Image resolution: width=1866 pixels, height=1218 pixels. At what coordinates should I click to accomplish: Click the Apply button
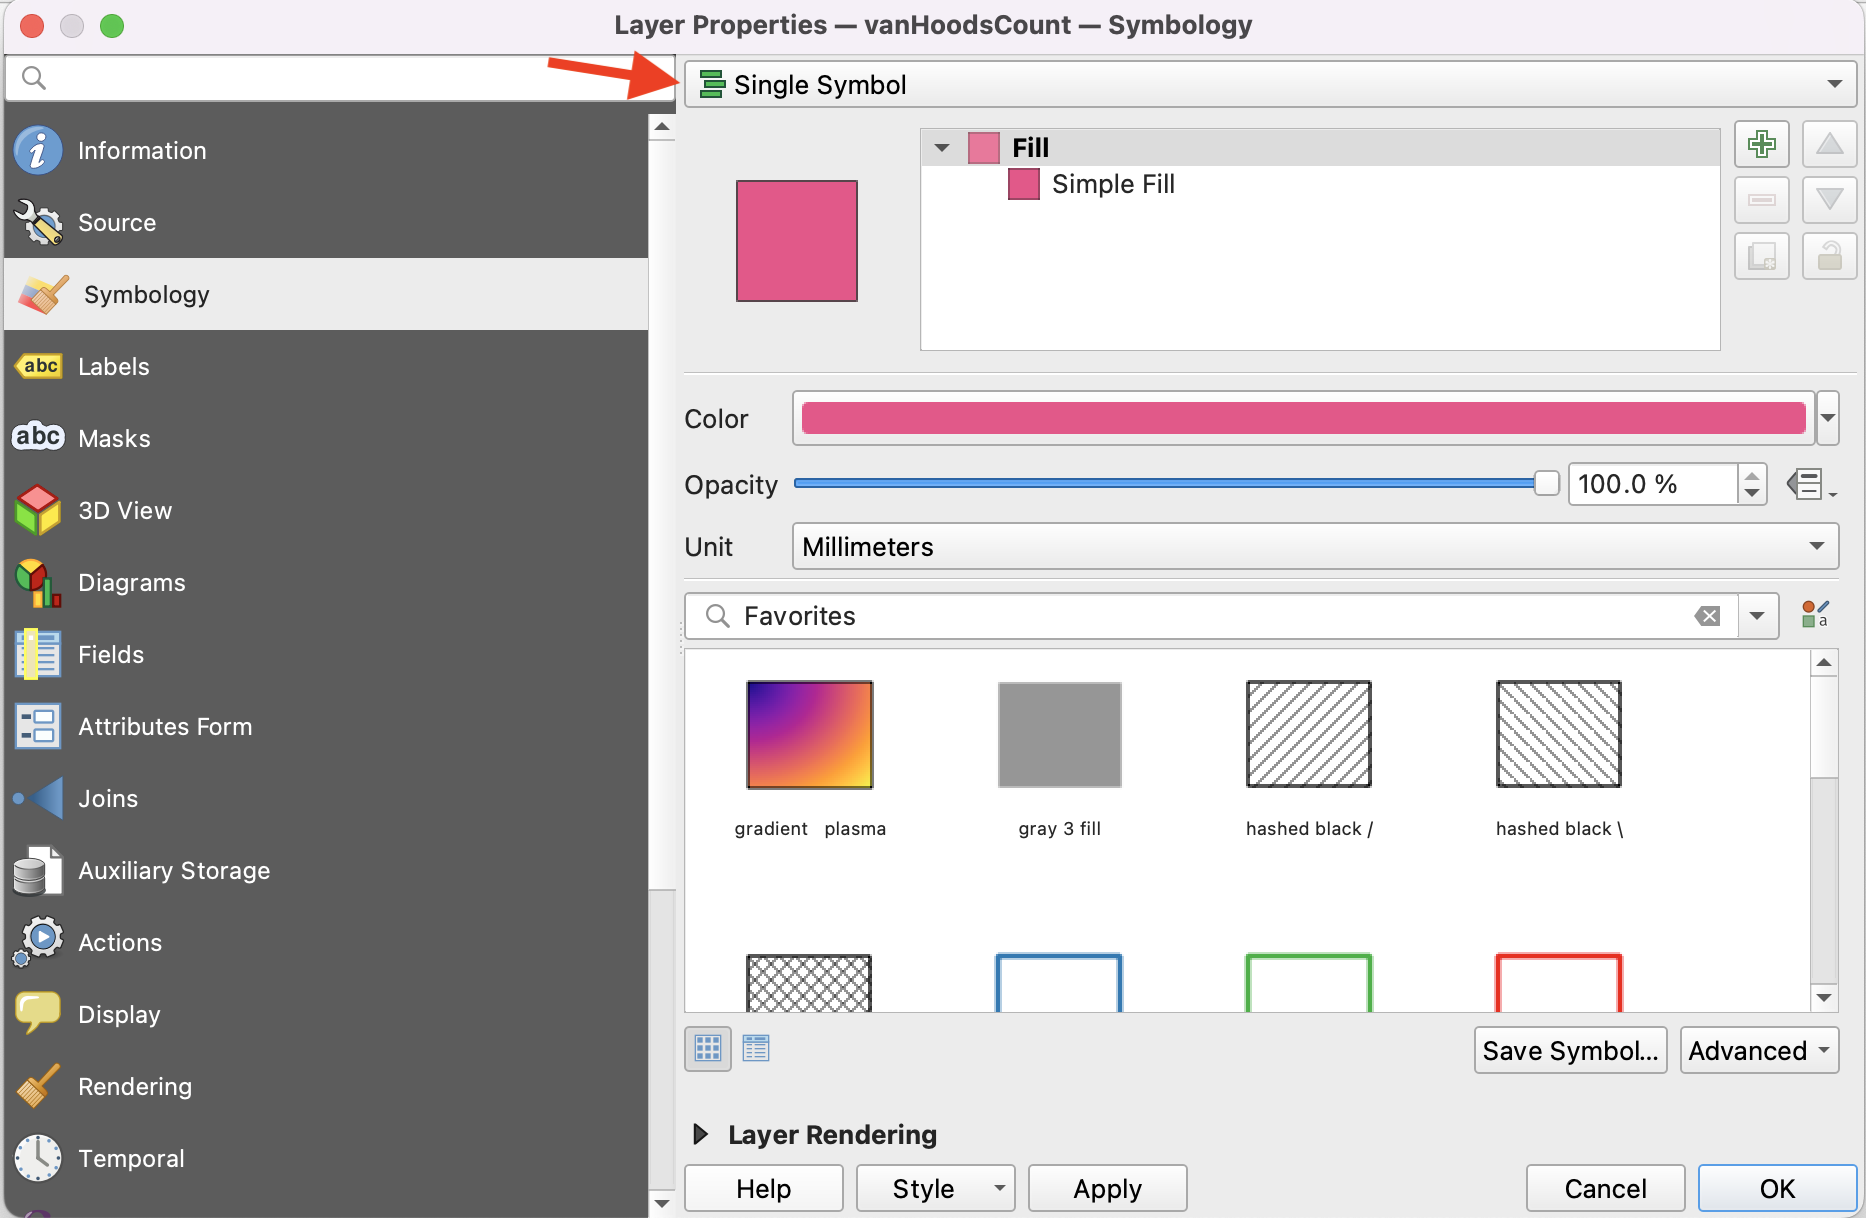click(1107, 1189)
